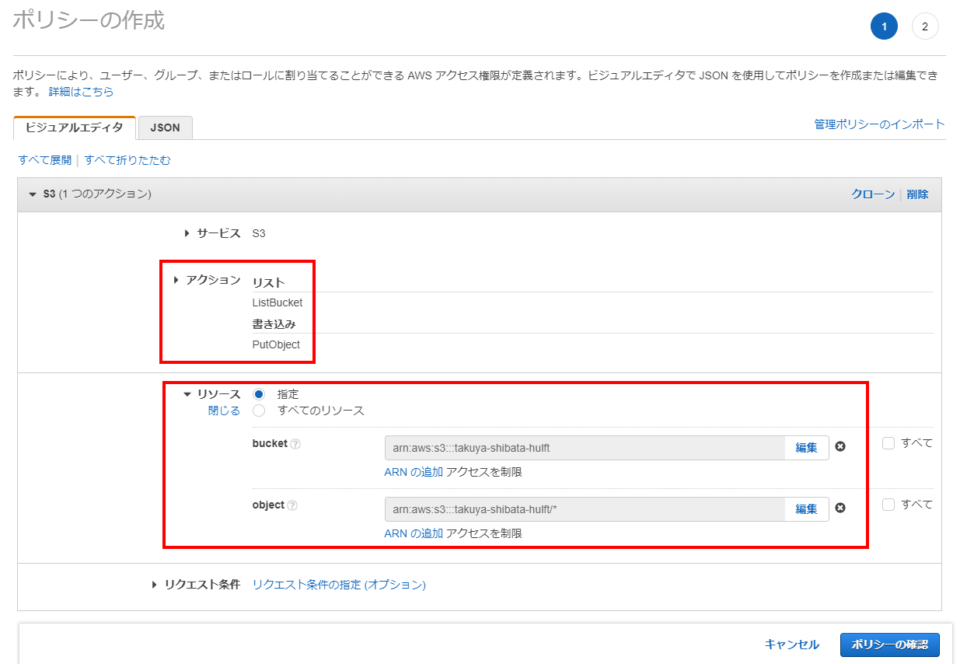Clone the S3 block with クローン
The width and height of the screenshot is (960, 664).
(x=873, y=194)
